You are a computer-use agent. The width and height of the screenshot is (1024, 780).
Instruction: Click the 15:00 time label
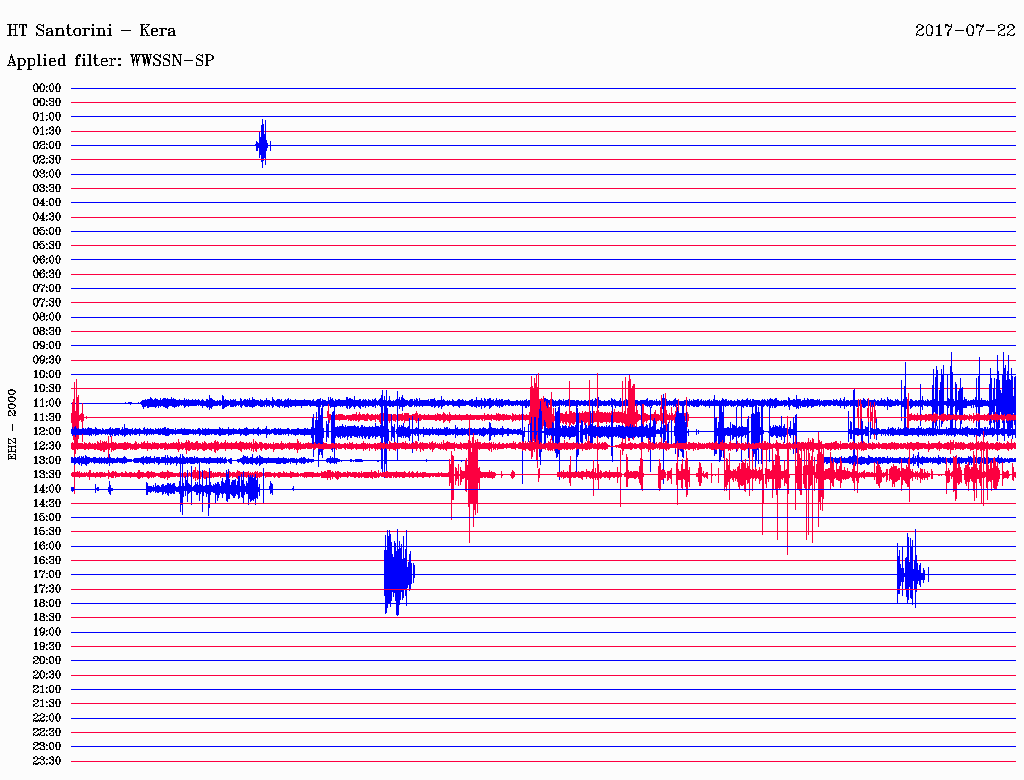[47, 517]
